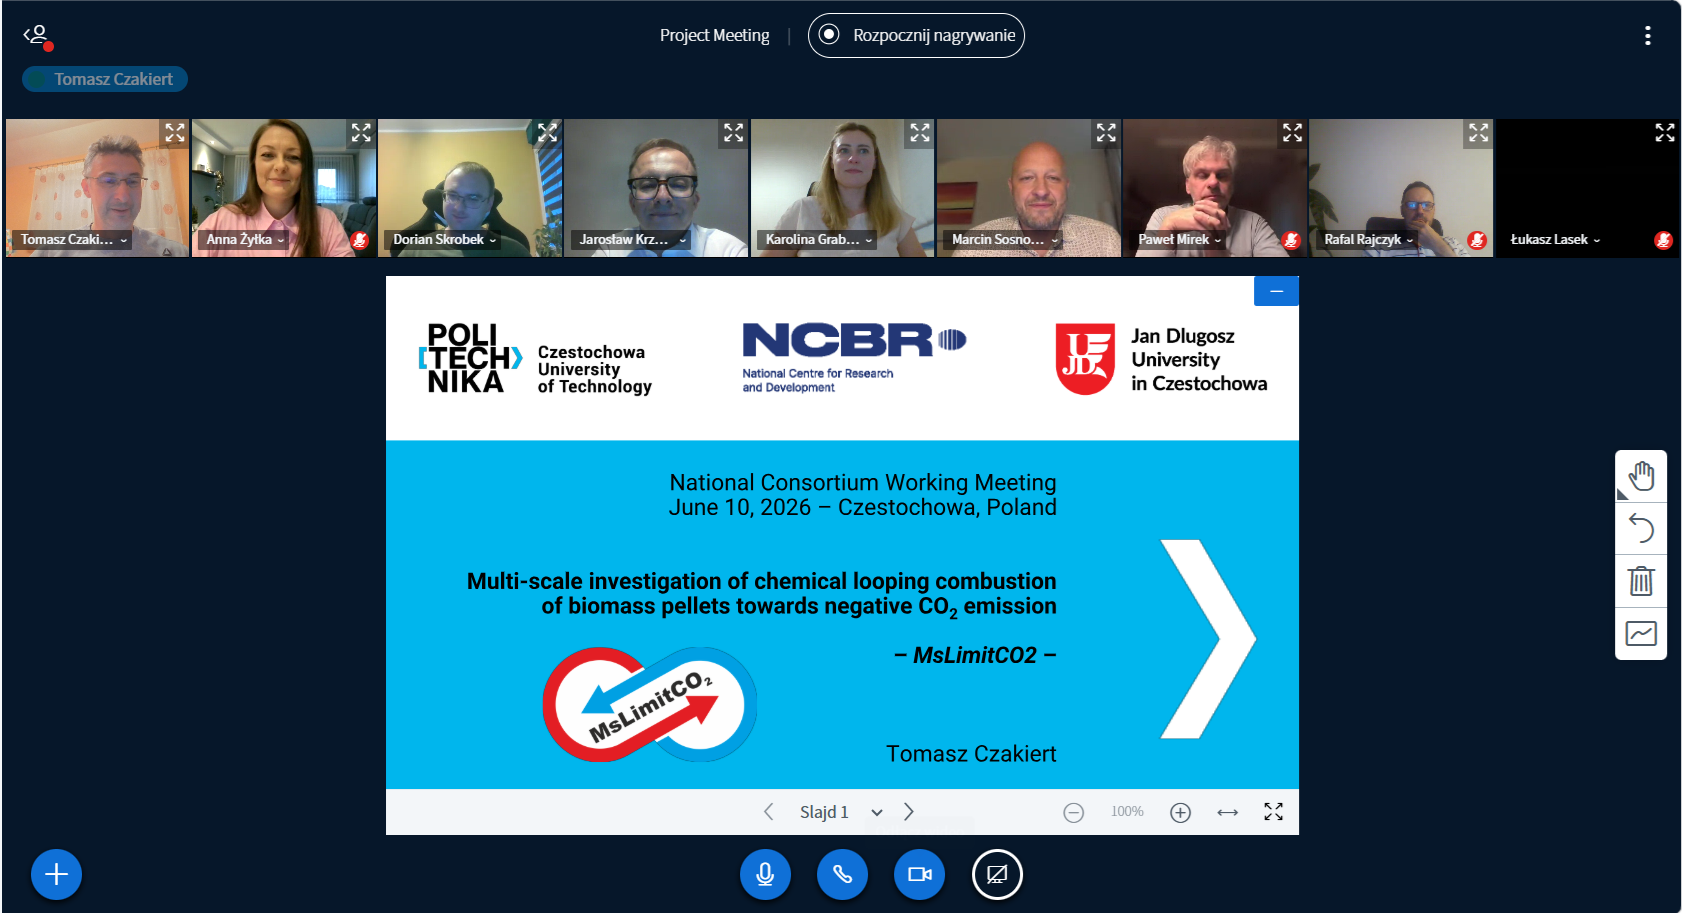Fullscreen Tomasz Czakiert's webcam
This screenshot has height=913, width=1682.
175,133
